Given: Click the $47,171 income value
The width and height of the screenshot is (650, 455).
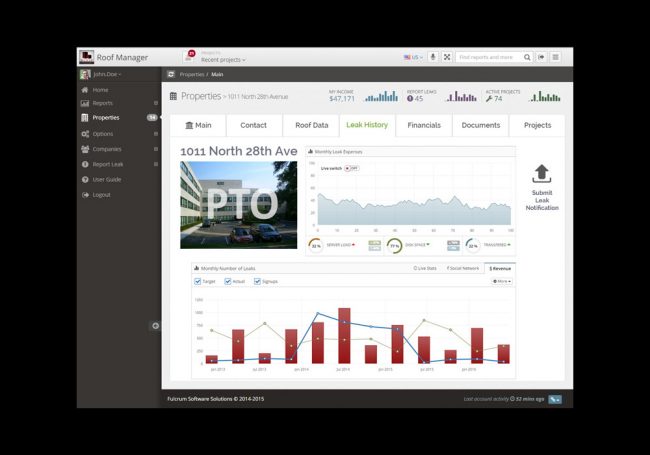Looking at the screenshot, I should pyautogui.click(x=342, y=99).
